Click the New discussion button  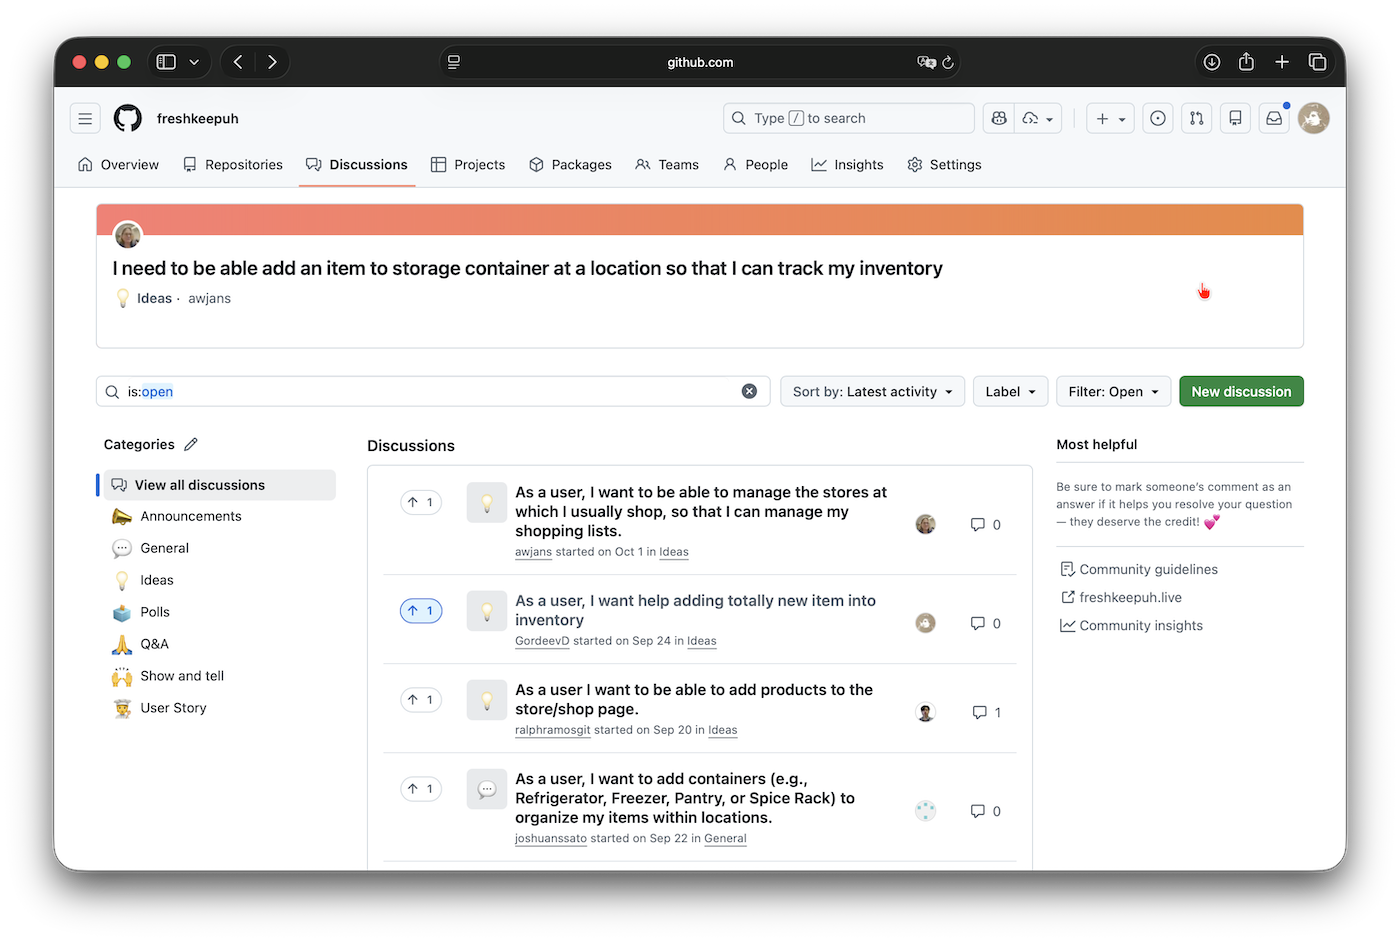tap(1241, 391)
